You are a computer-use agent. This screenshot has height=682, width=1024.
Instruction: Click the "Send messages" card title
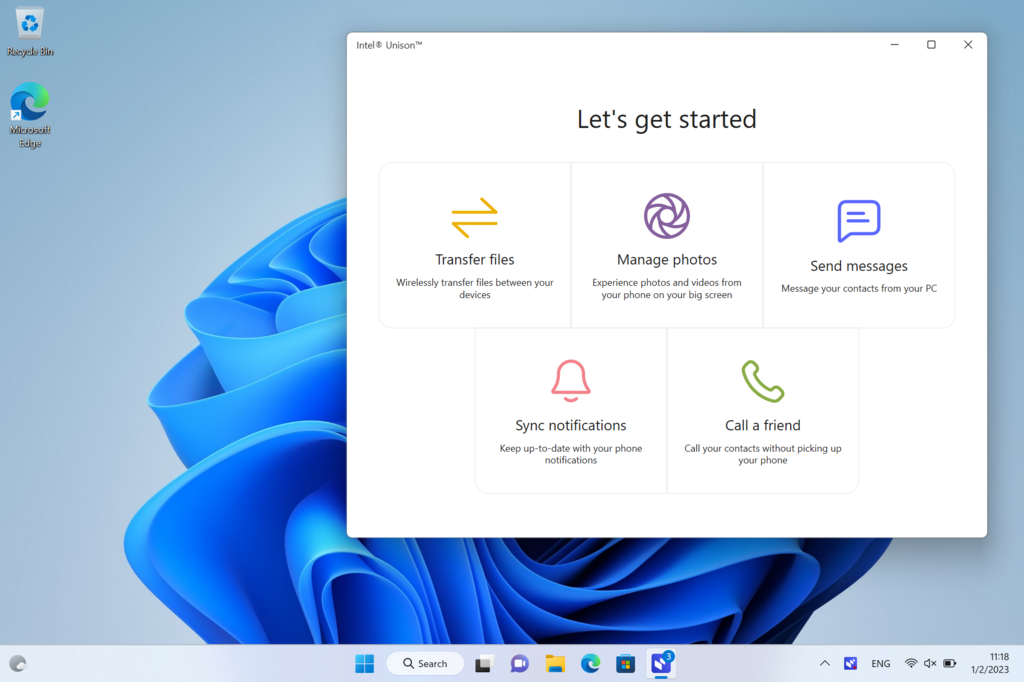(x=859, y=266)
